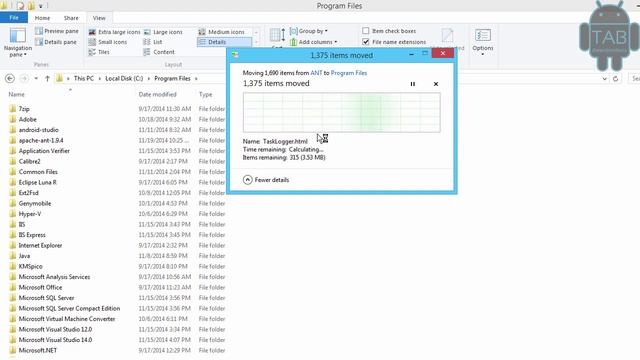640x360 pixels.
Task: Open the Add columns dropdown
Action: pos(313,42)
